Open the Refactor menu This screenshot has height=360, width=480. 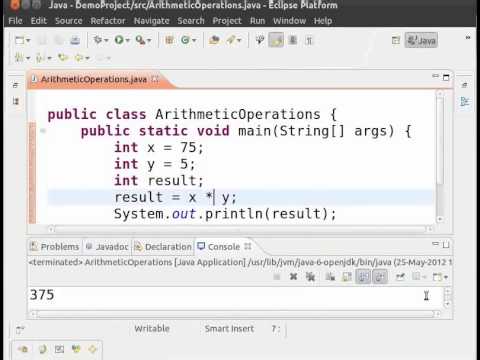coord(108,21)
